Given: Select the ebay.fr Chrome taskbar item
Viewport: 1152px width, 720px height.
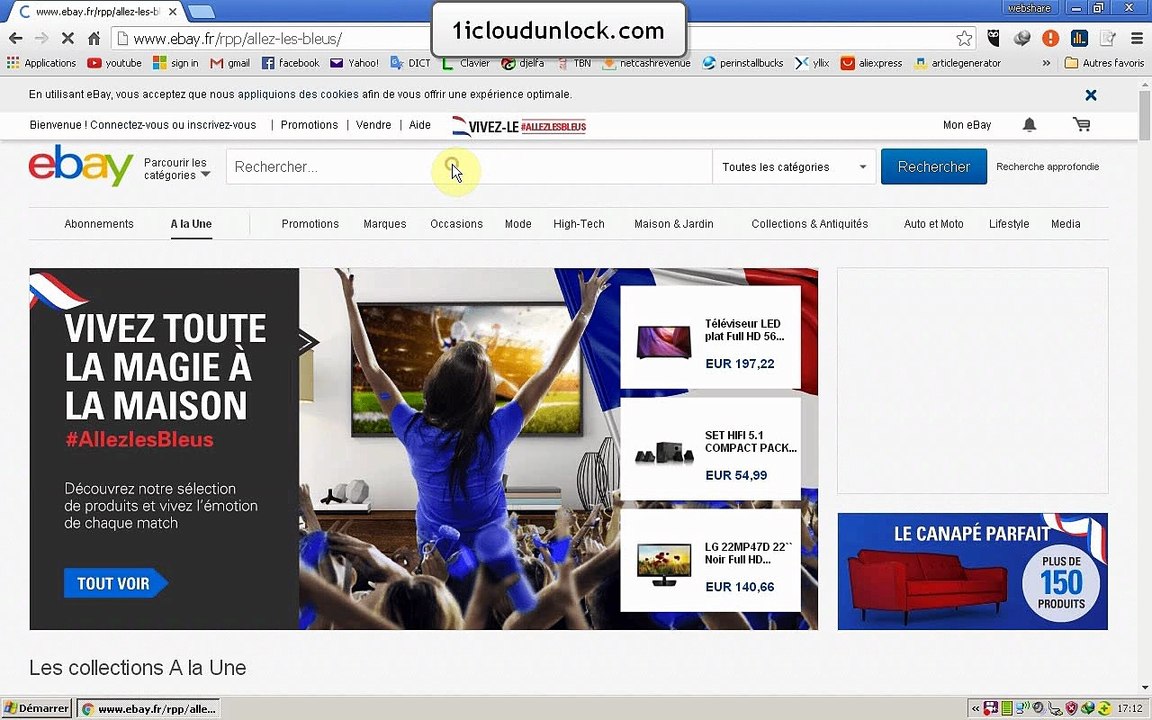Looking at the screenshot, I should (x=149, y=708).
